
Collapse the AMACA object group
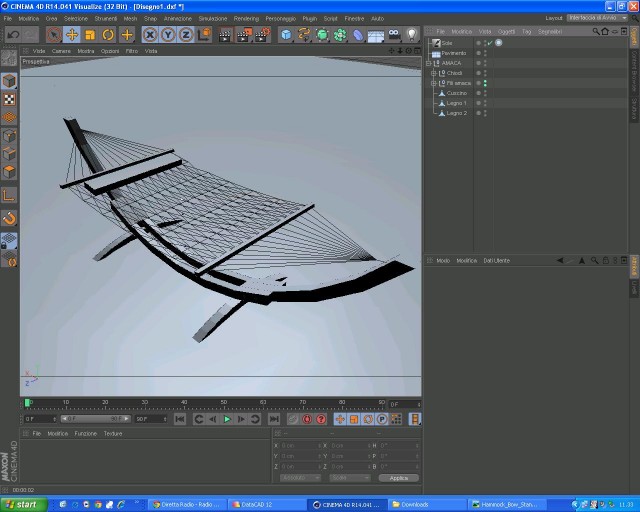click(x=429, y=63)
